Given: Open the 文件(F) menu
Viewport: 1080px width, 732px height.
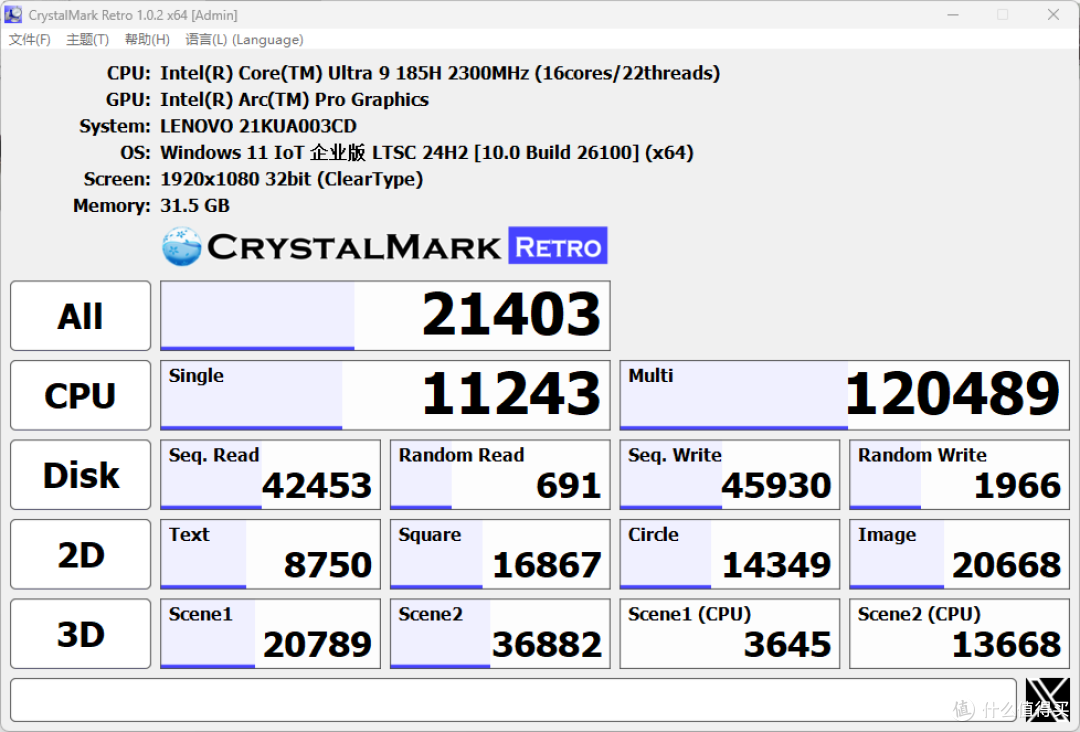Looking at the screenshot, I should tap(30, 40).
